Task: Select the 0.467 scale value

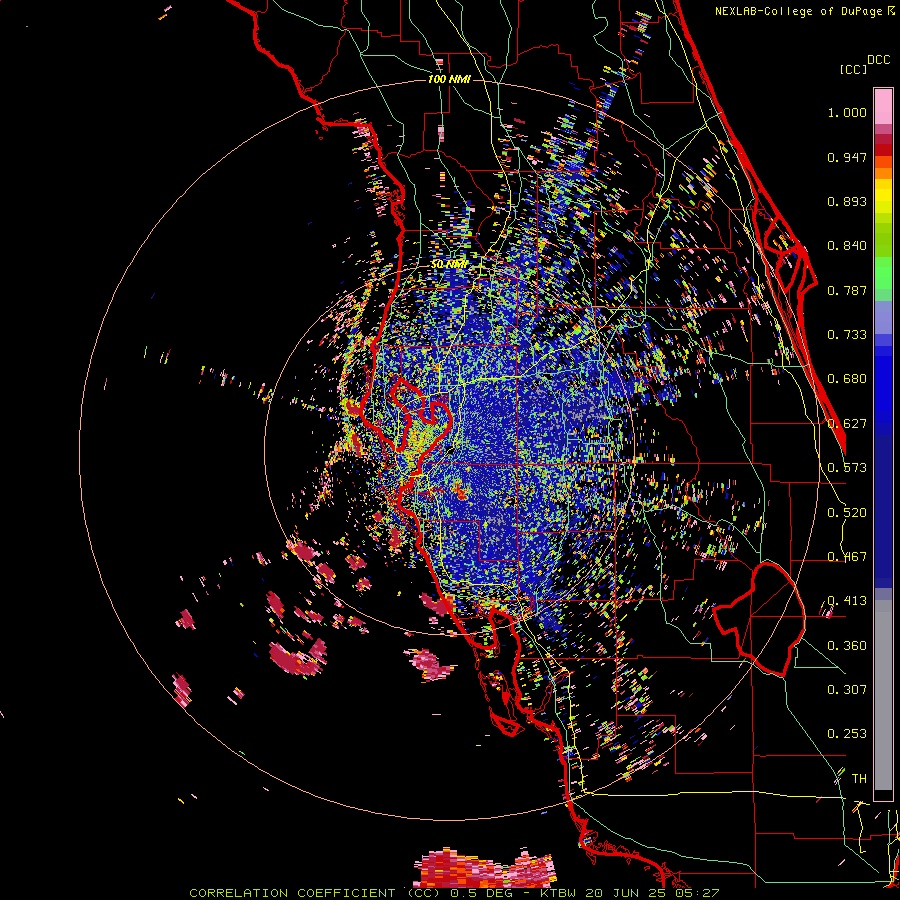Action: [847, 557]
